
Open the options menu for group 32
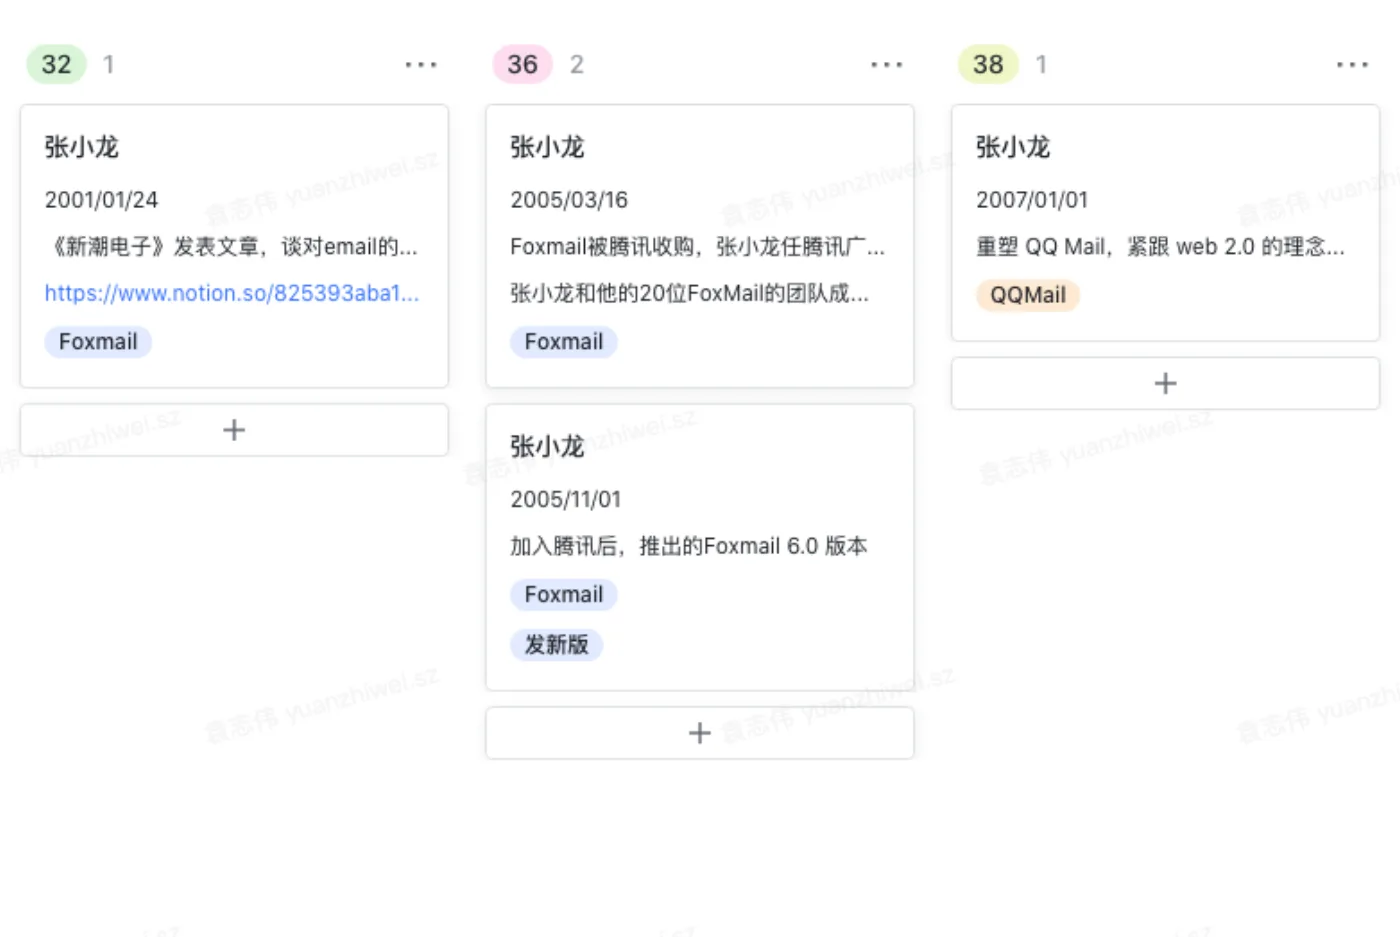tap(421, 65)
